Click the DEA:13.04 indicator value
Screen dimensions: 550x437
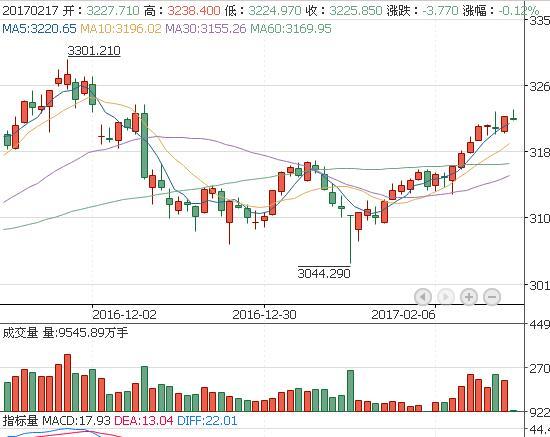click(x=144, y=420)
